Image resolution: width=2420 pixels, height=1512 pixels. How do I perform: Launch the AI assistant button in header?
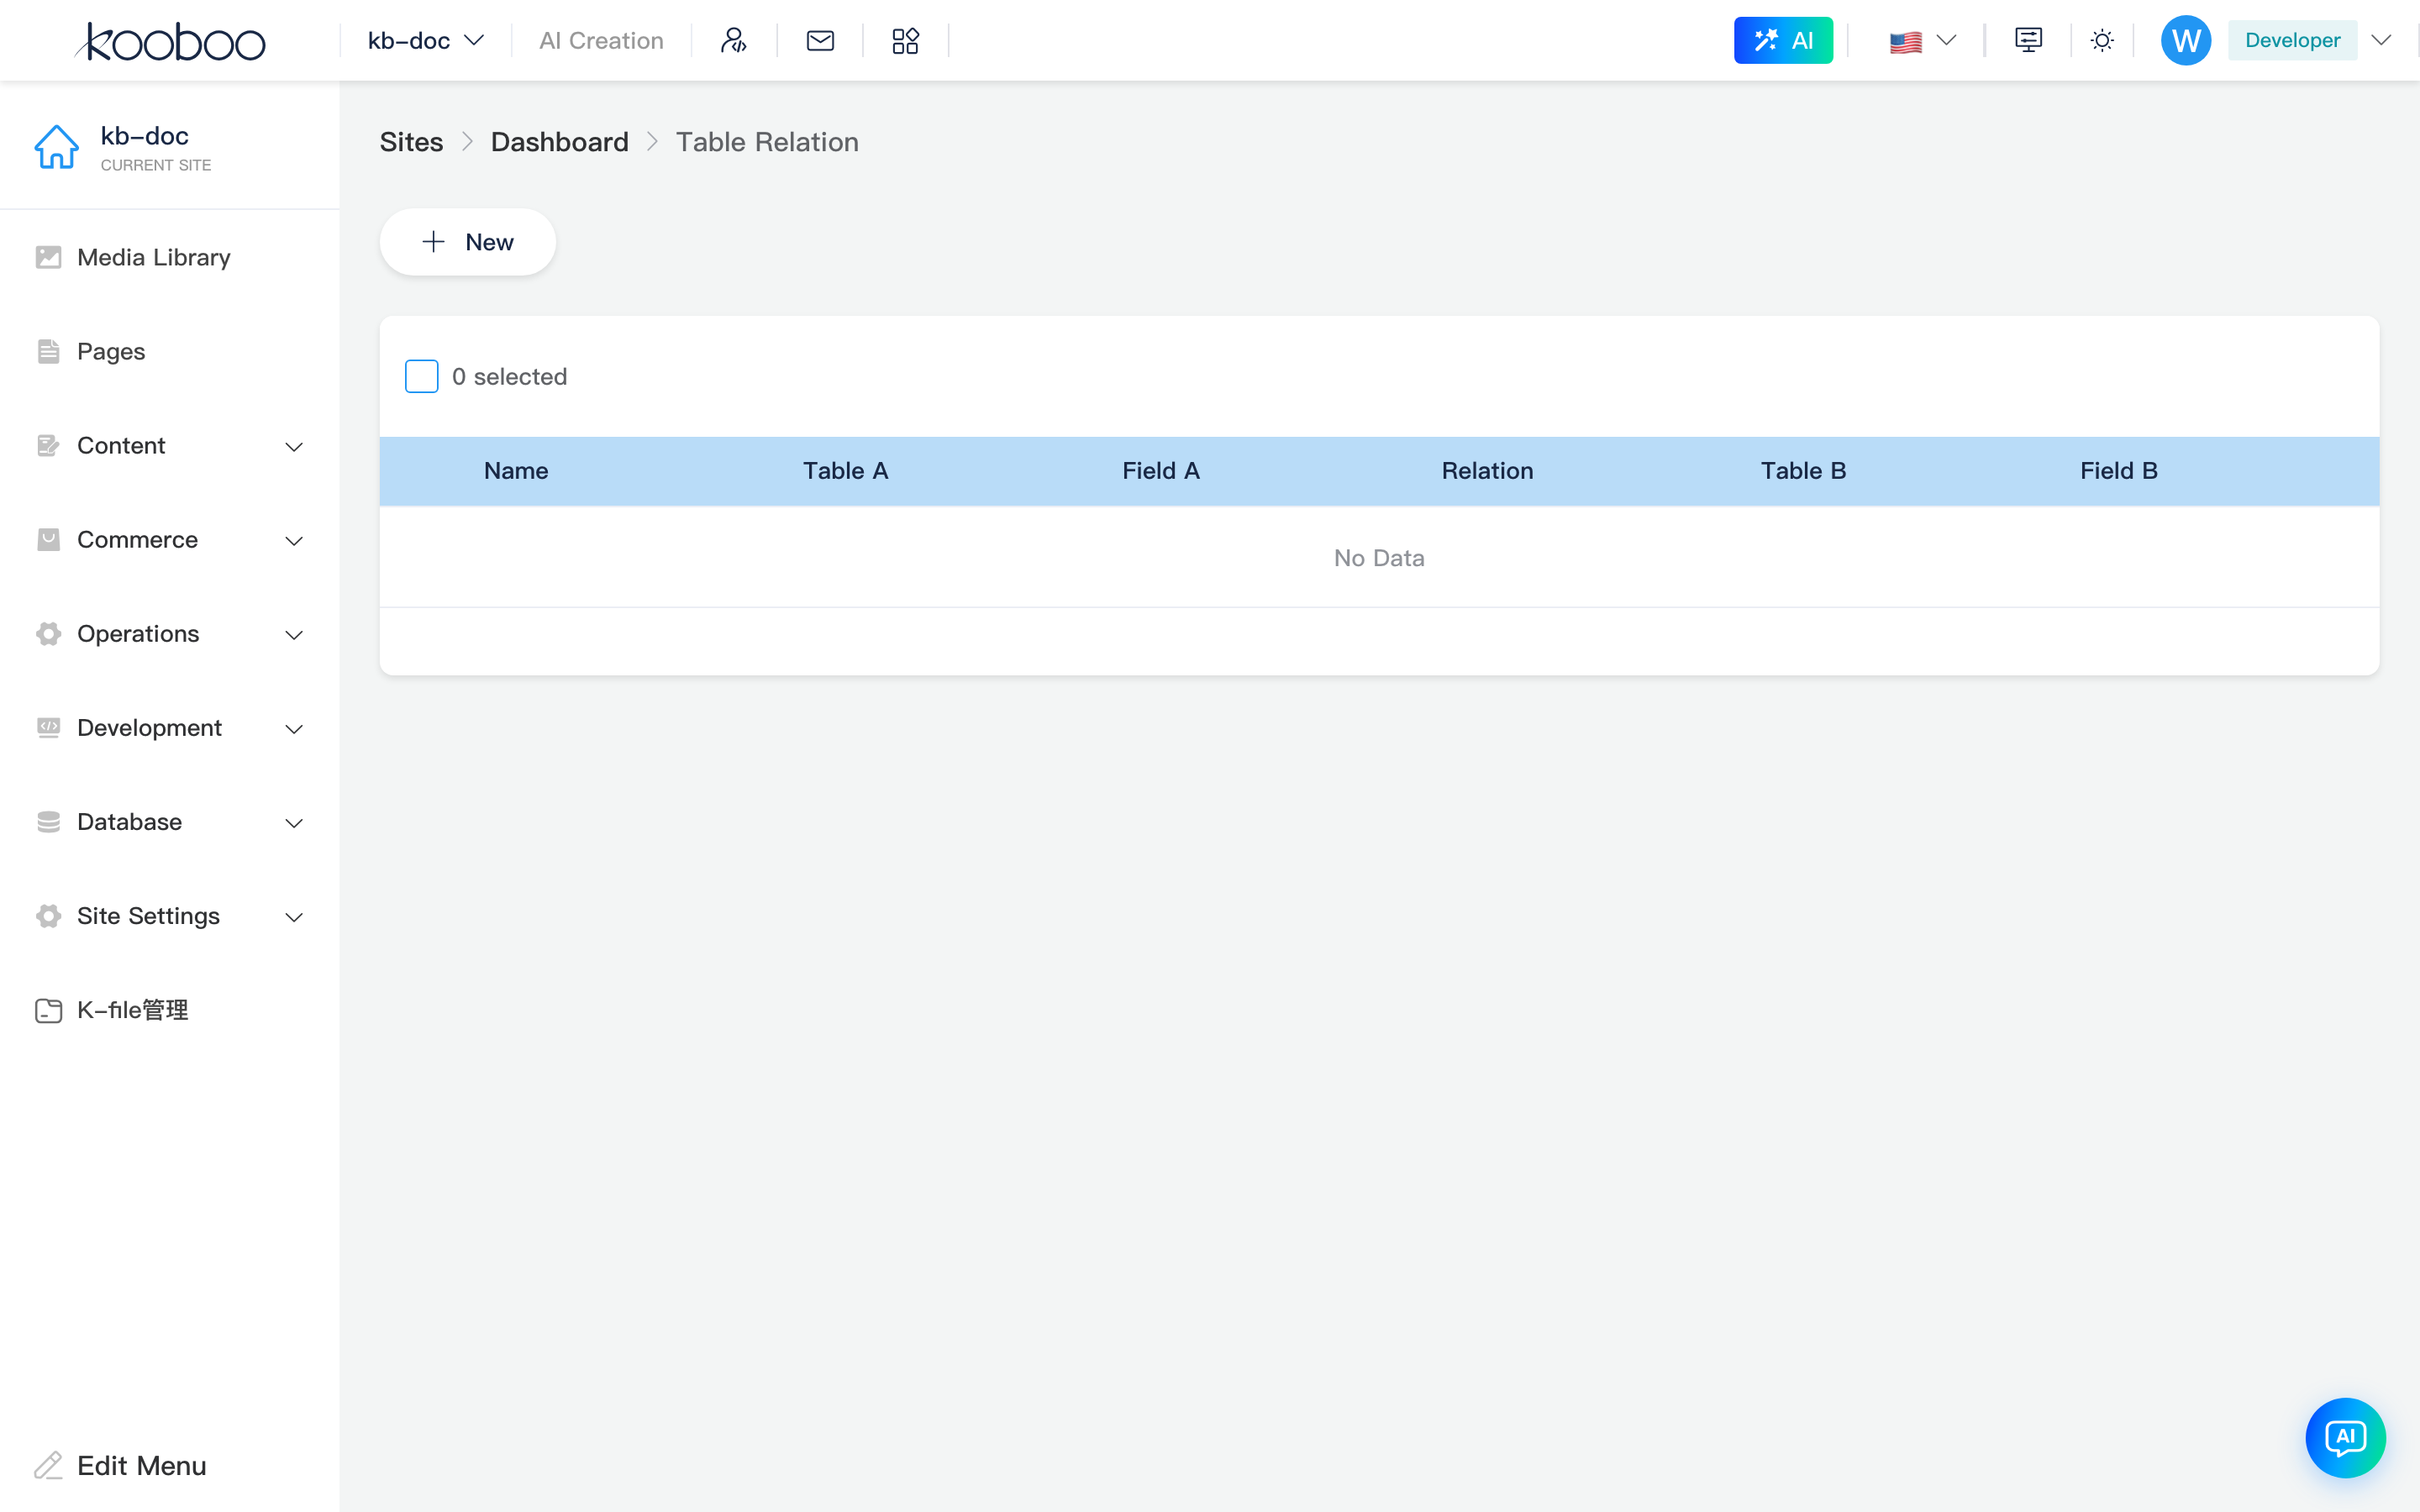(1783, 41)
